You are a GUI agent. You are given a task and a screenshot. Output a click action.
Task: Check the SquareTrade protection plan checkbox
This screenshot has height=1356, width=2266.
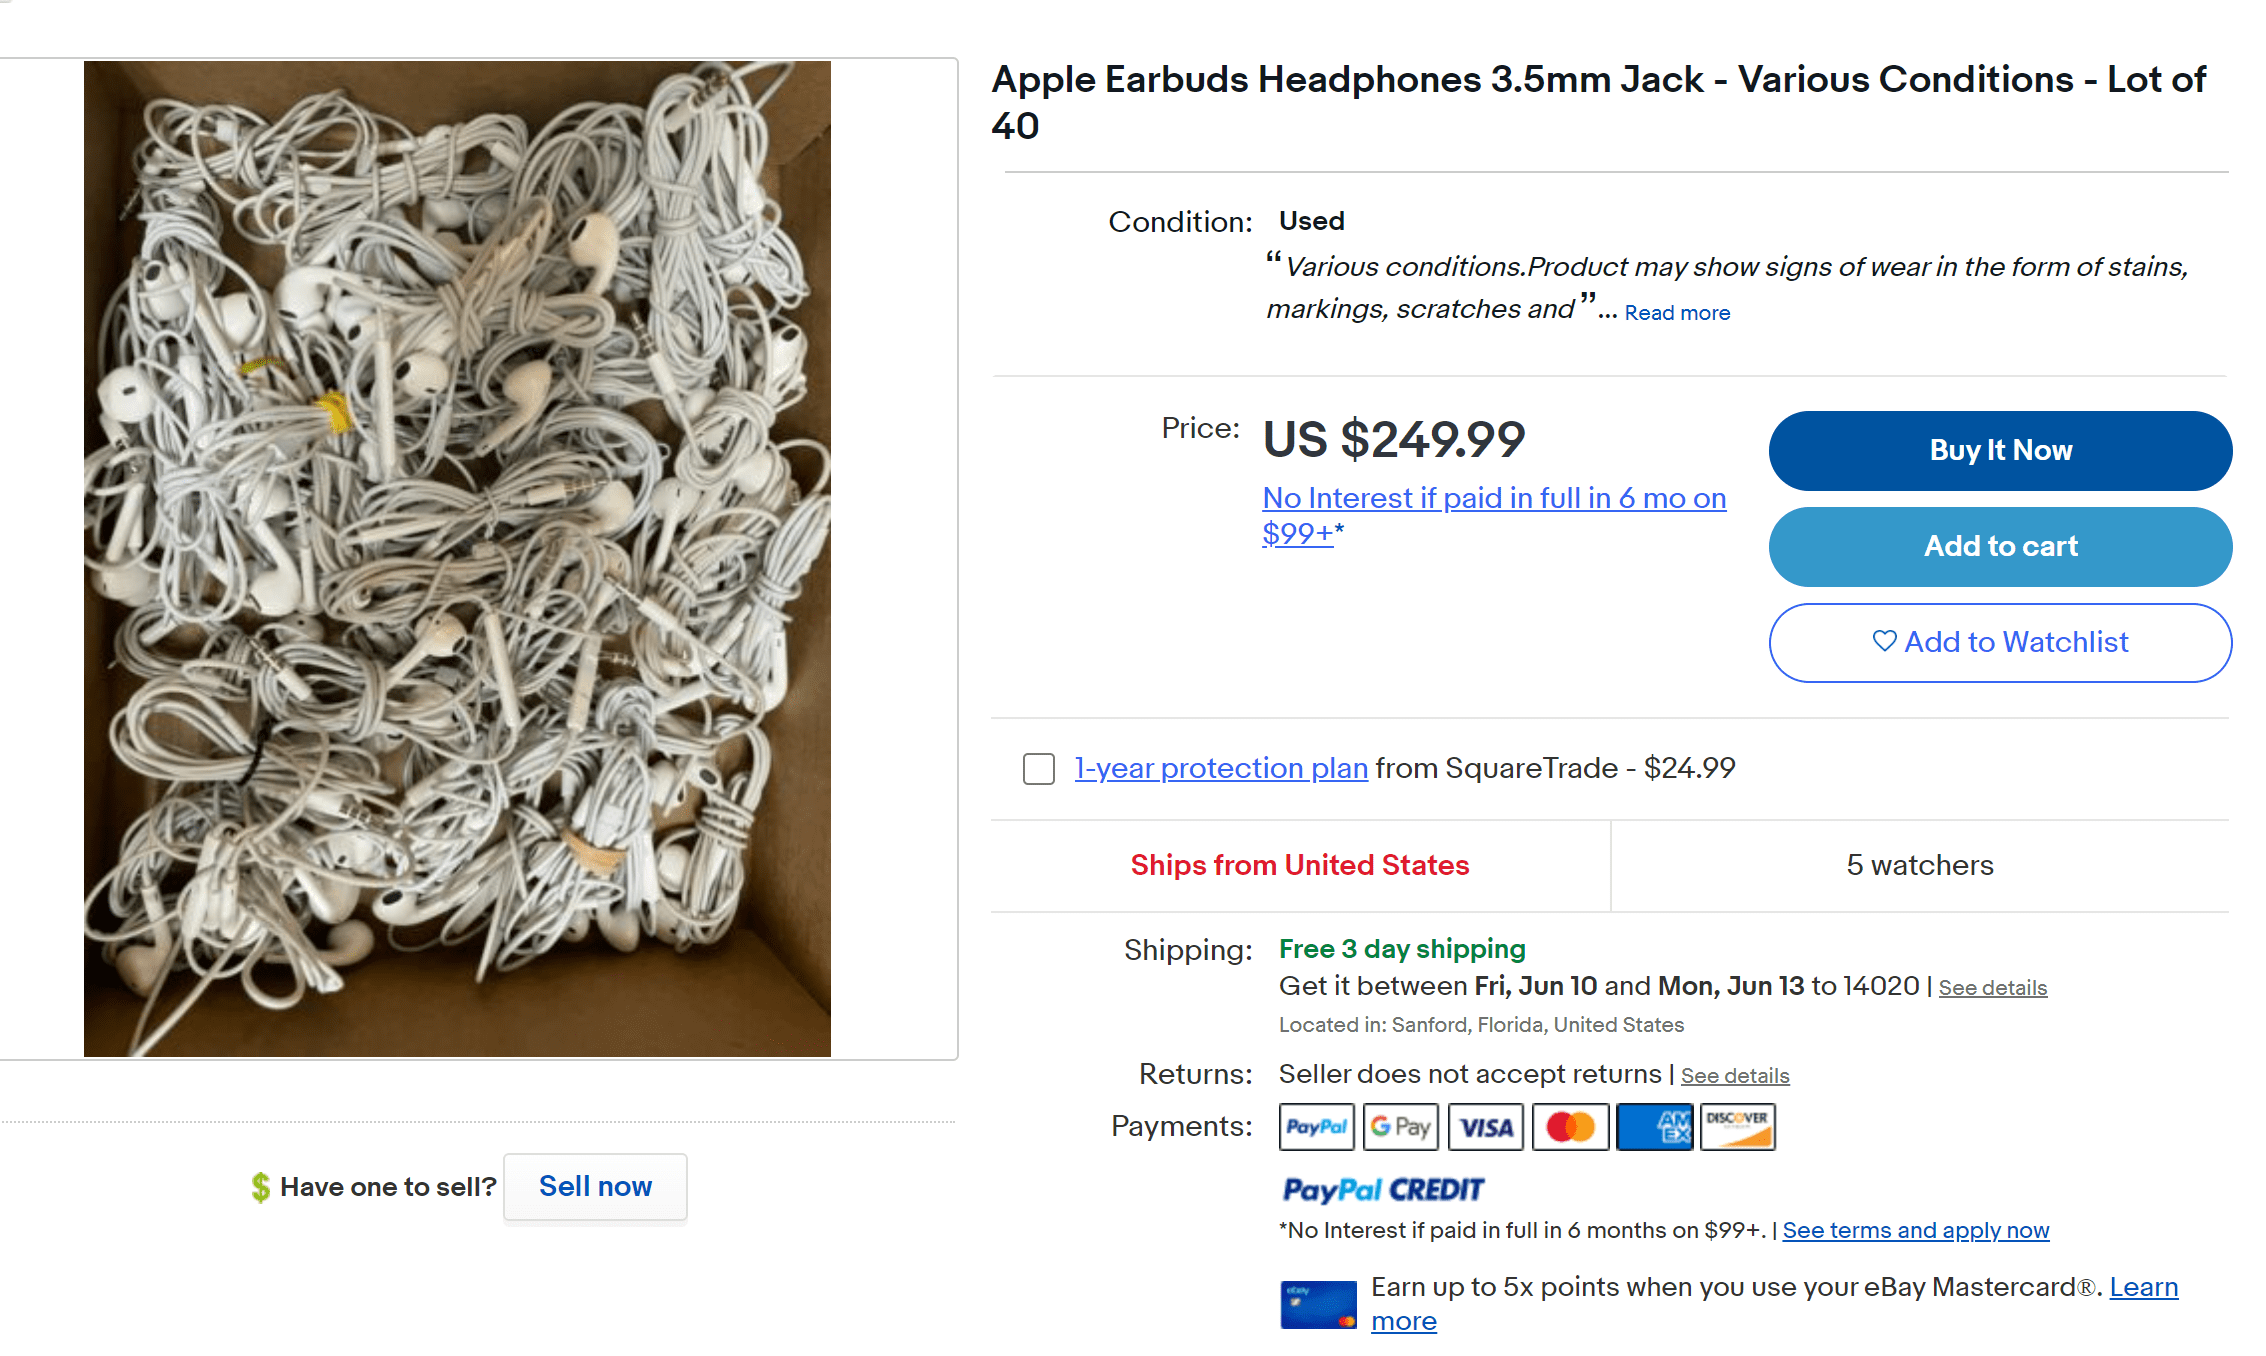coord(1039,769)
